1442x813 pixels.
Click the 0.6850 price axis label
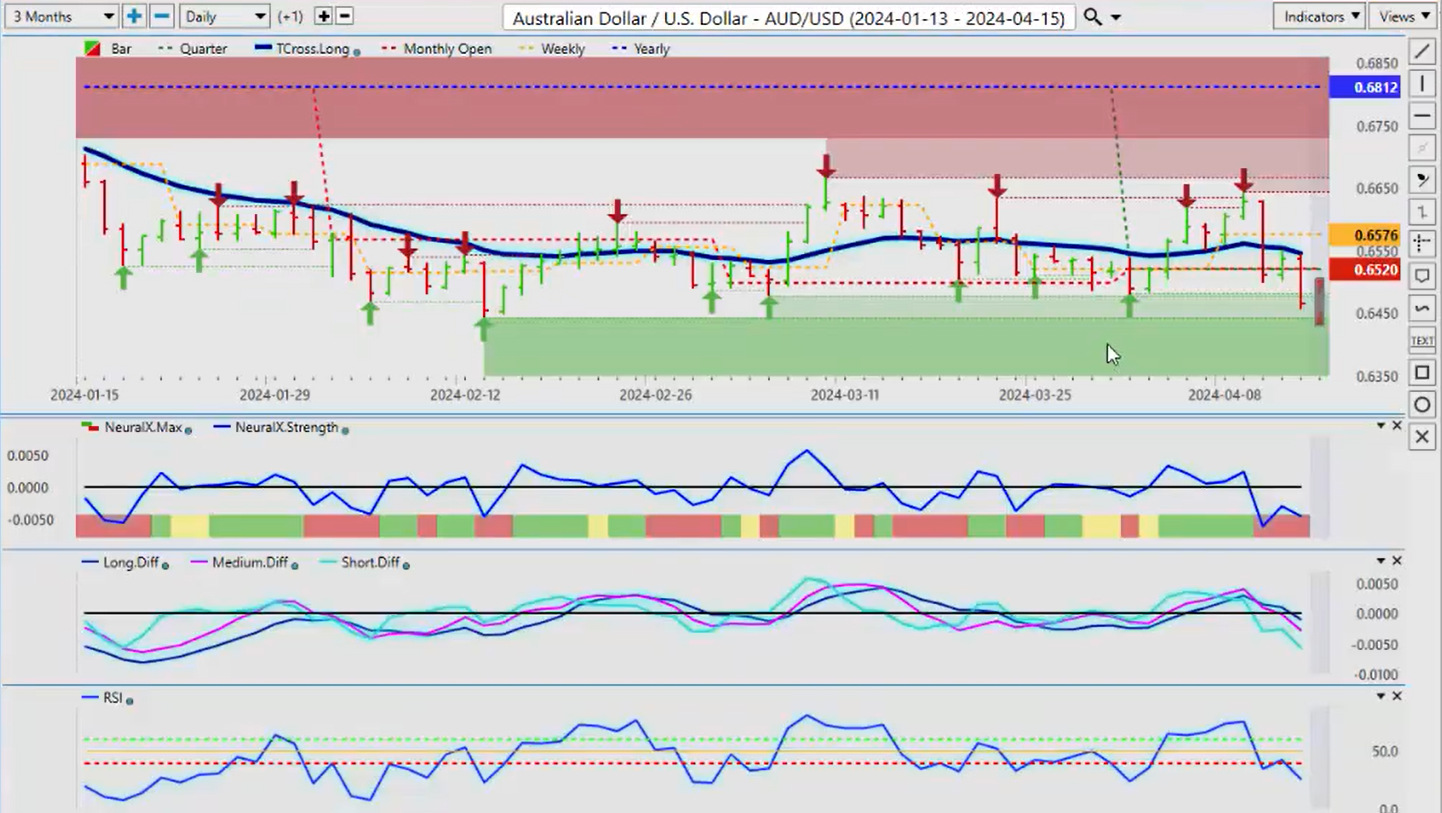coord(1376,63)
